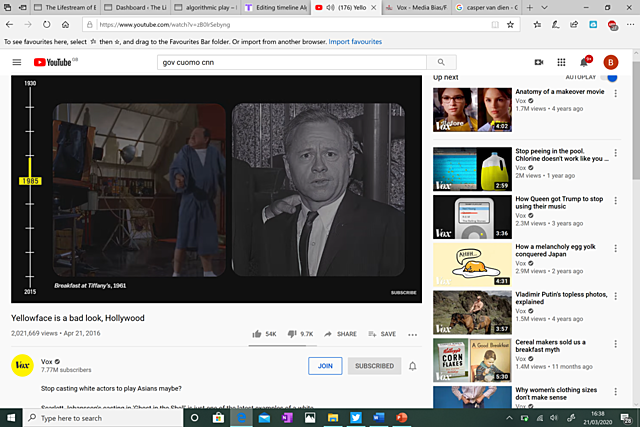Screen dimensions: 640x427
Task: Click the title How Queen got Trump to stop
Action: tap(559, 202)
